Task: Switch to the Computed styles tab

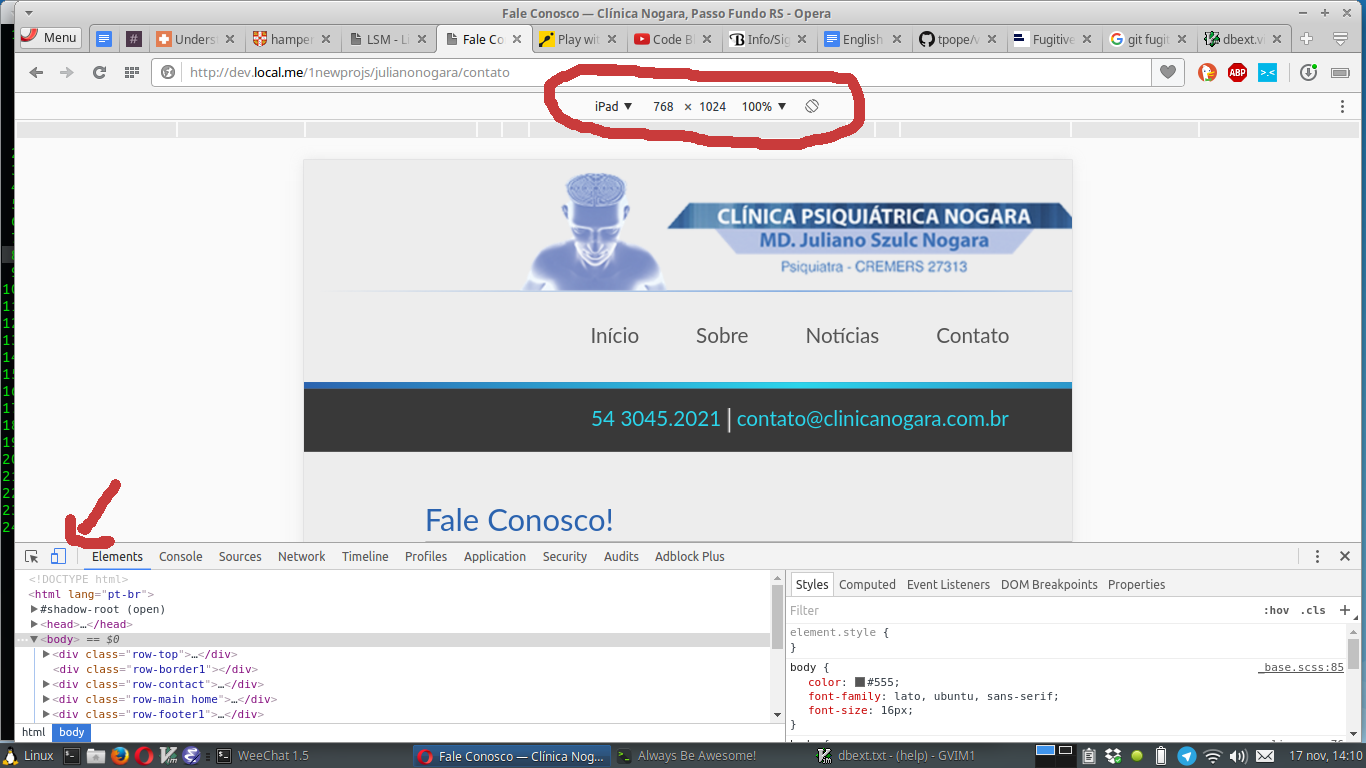Action: (x=867, y=584)
